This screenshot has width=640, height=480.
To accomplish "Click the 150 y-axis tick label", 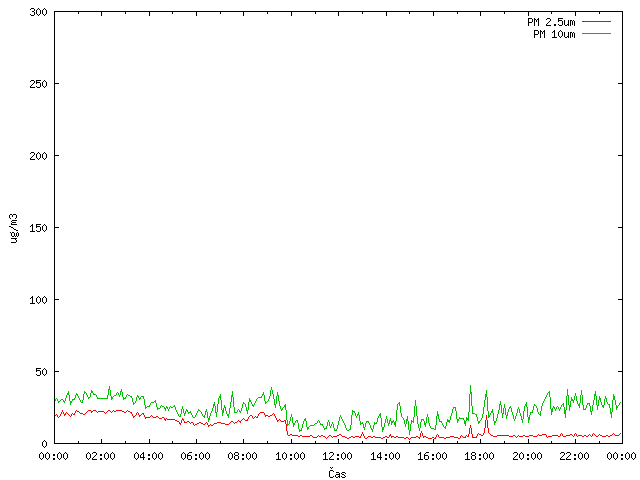I will coord(38,228).
